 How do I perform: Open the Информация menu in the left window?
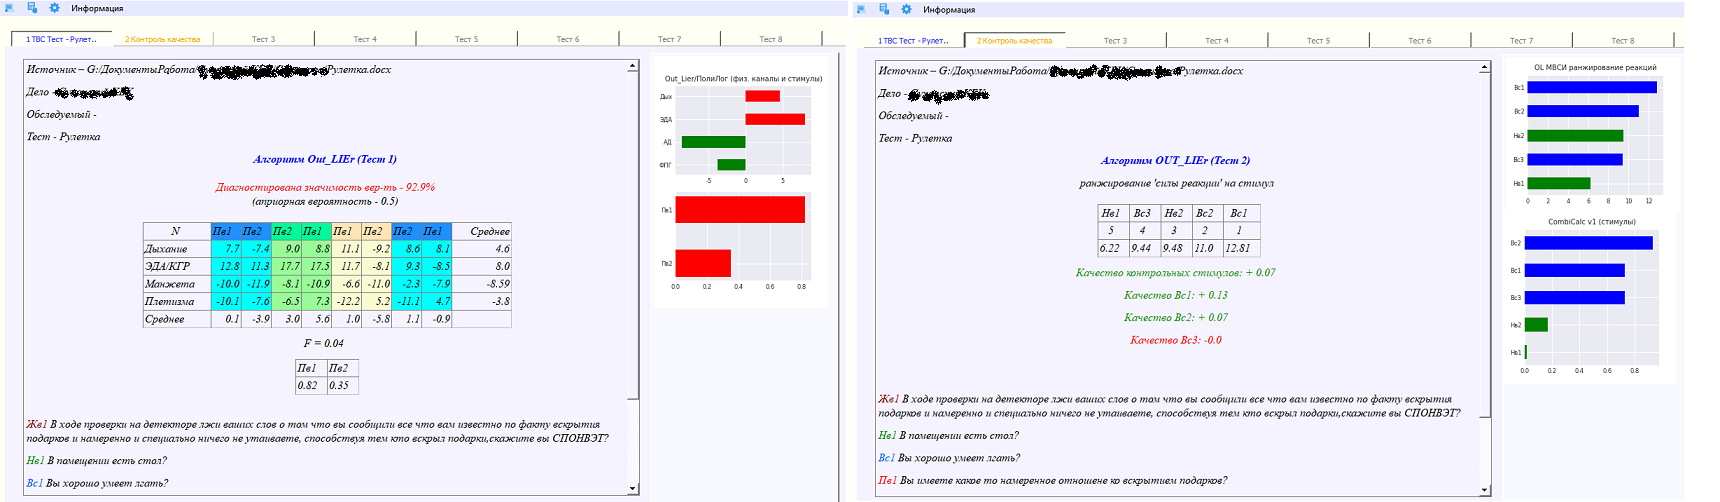97,8
